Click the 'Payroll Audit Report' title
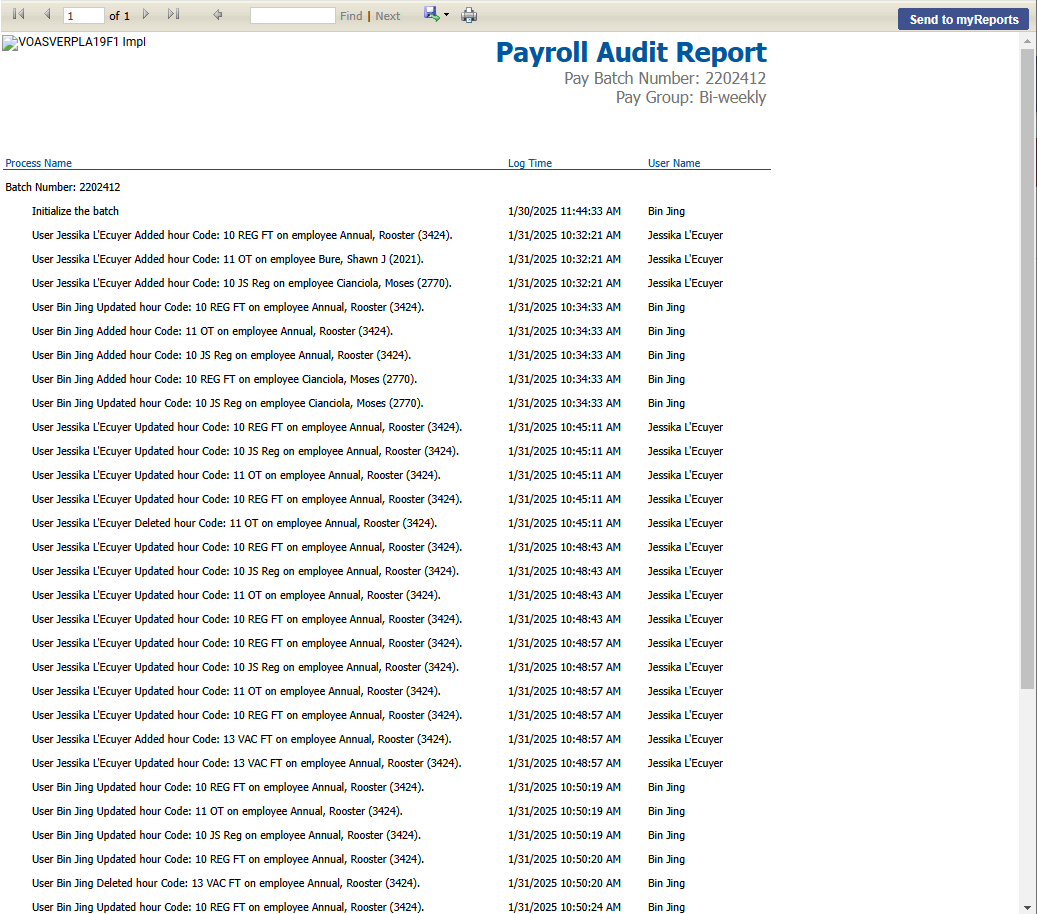Viewport: 1037px width, 914px height. 631,52
